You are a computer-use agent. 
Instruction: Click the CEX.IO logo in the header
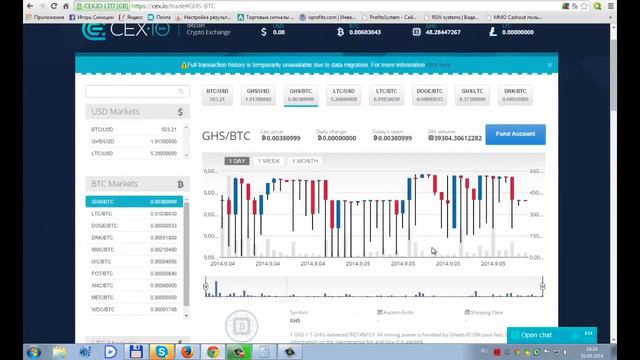pos(126,31)
